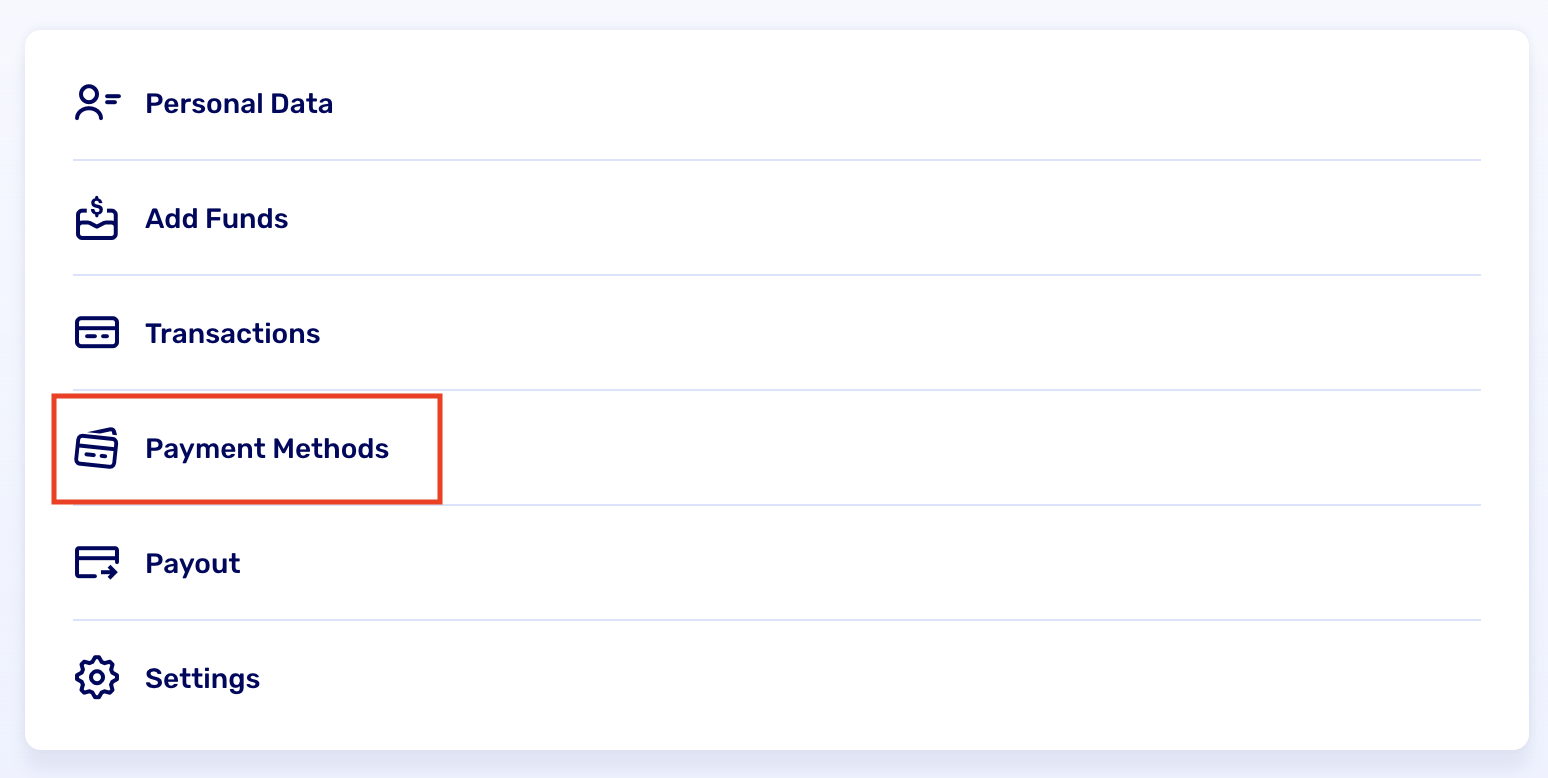This screenshot has height=778, width=1548.
Task: Click blank row space right of Transactions
Action: 900,333
